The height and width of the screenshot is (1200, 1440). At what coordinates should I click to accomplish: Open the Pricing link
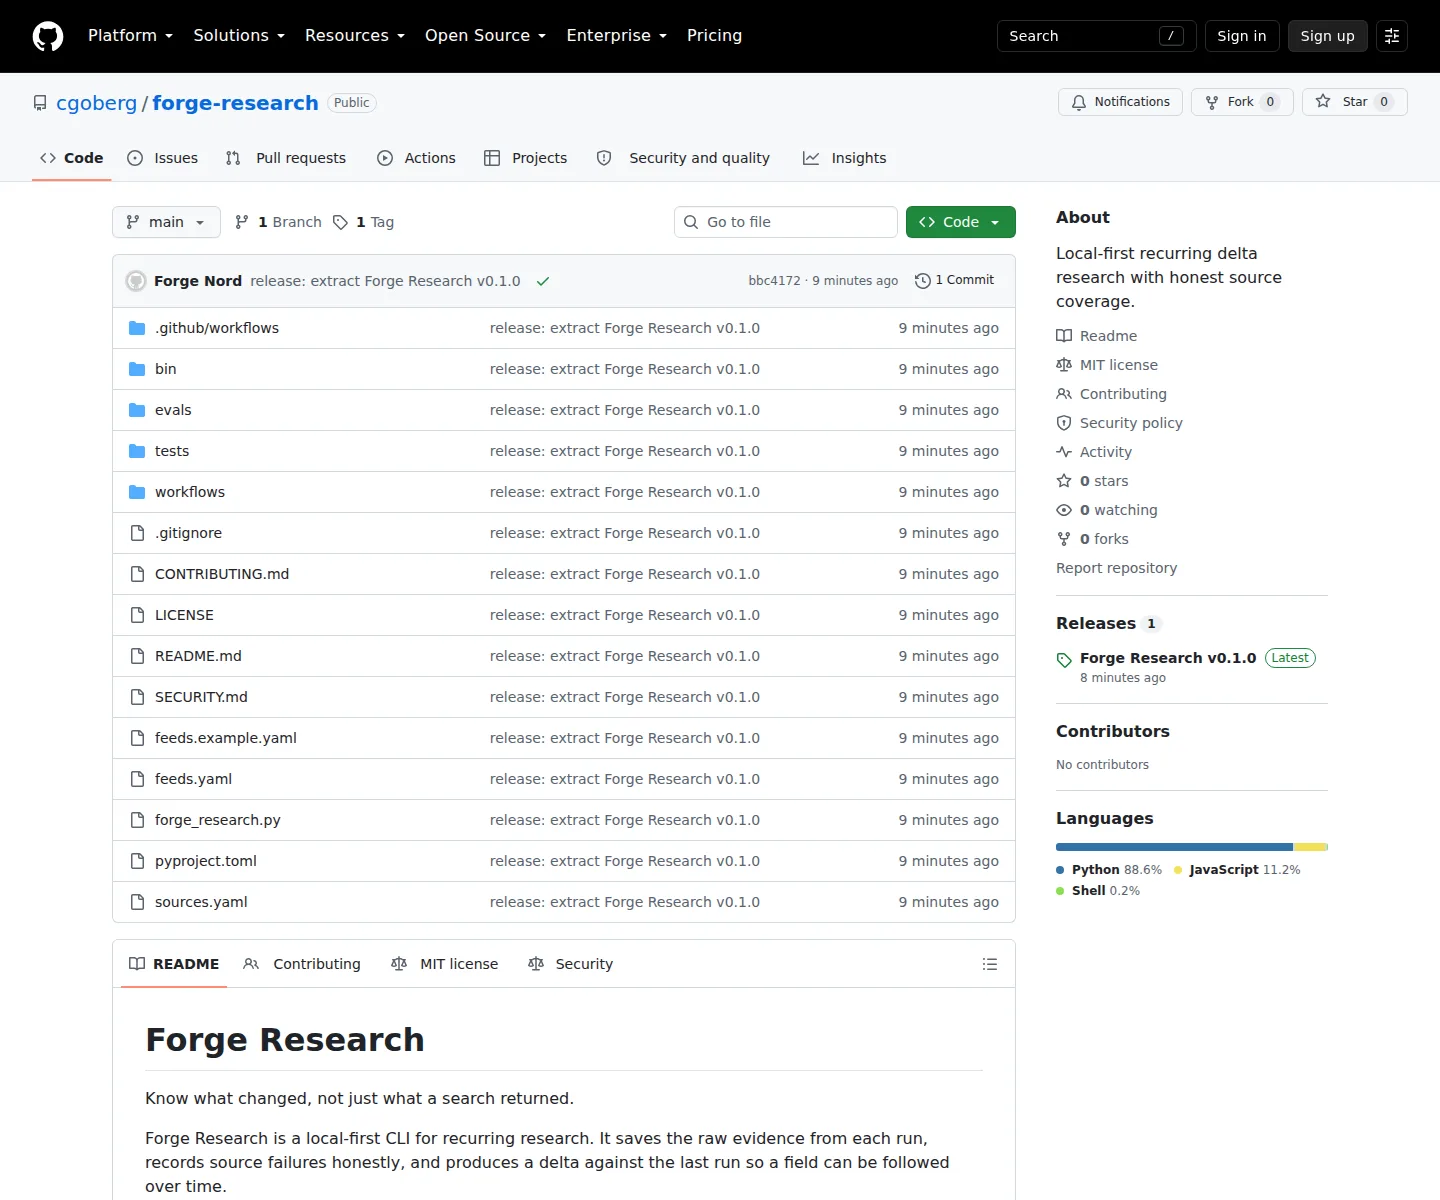[714, 36]
